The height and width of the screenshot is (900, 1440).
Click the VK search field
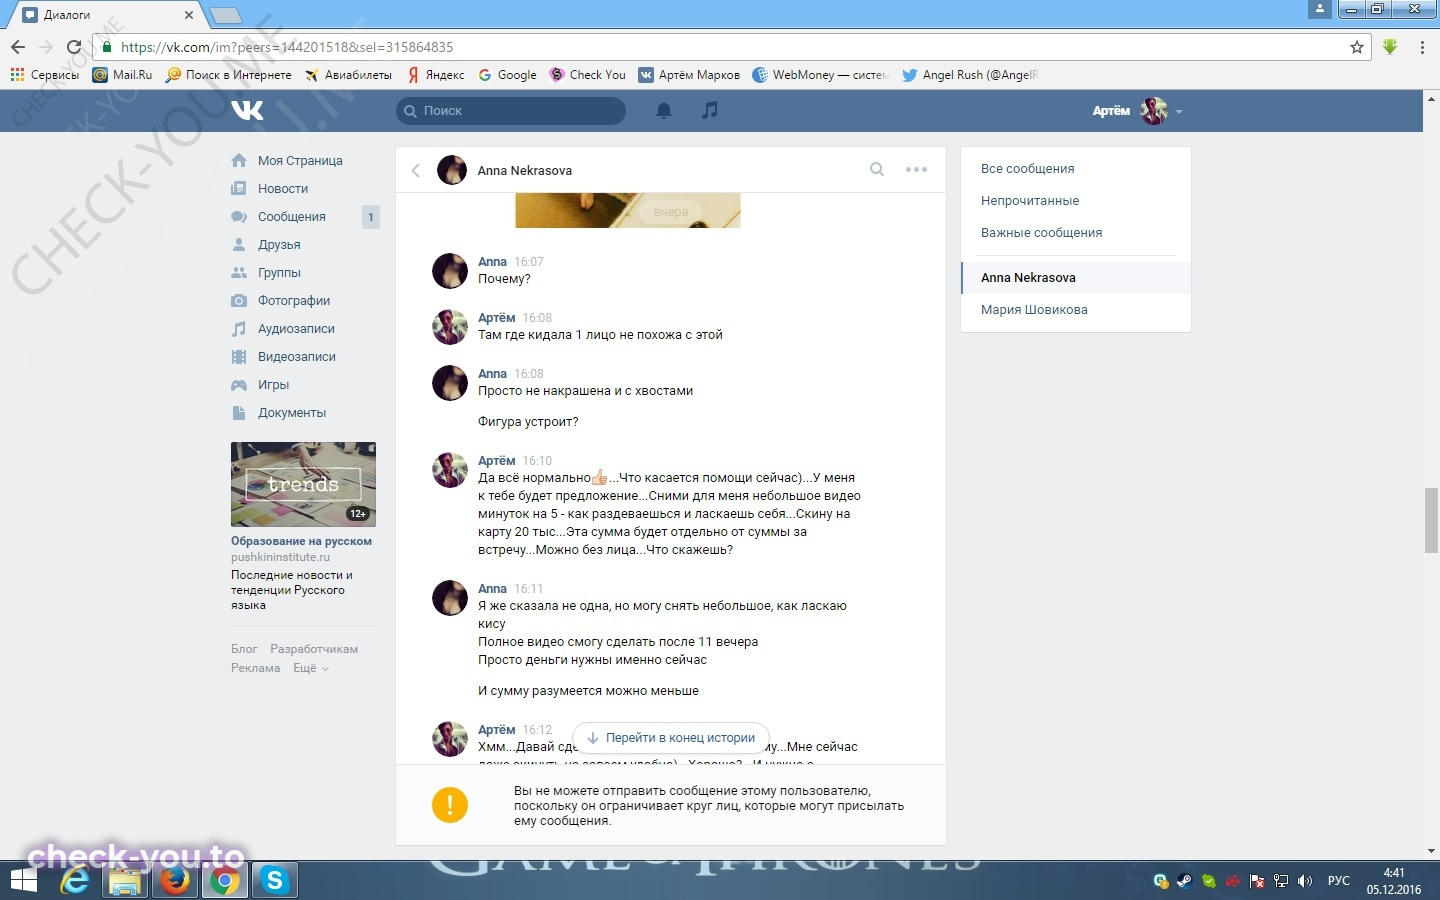[x=511, y=110]
